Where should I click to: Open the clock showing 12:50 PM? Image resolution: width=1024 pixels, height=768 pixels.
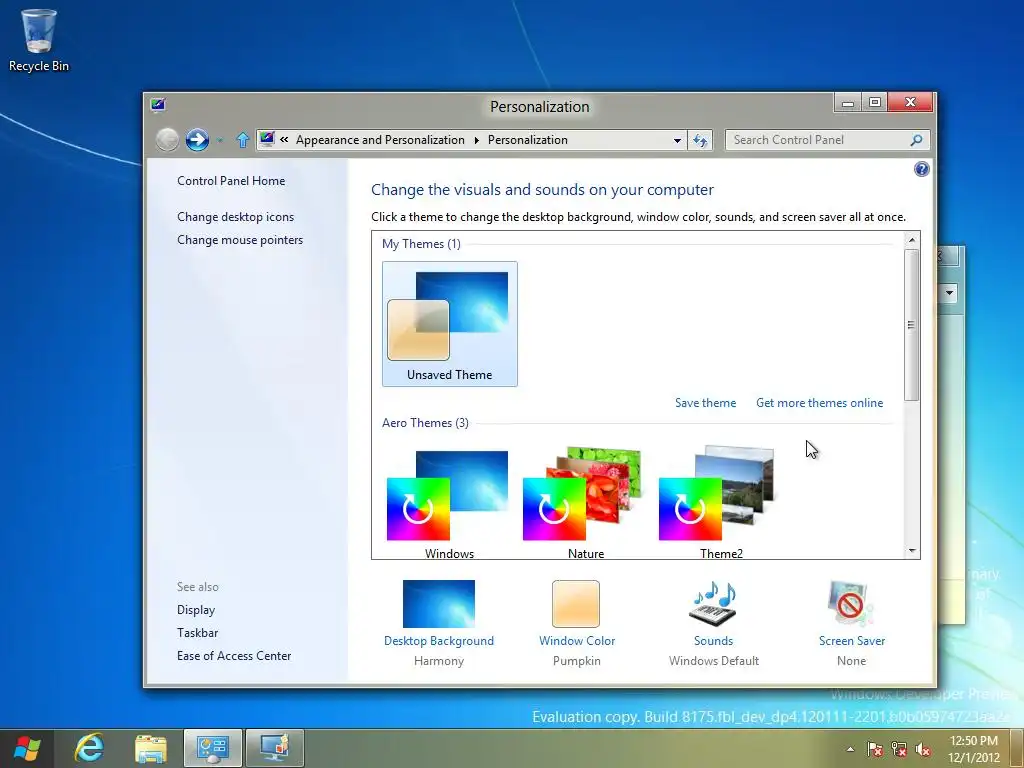pyautogui.click(x=974, y=749)
